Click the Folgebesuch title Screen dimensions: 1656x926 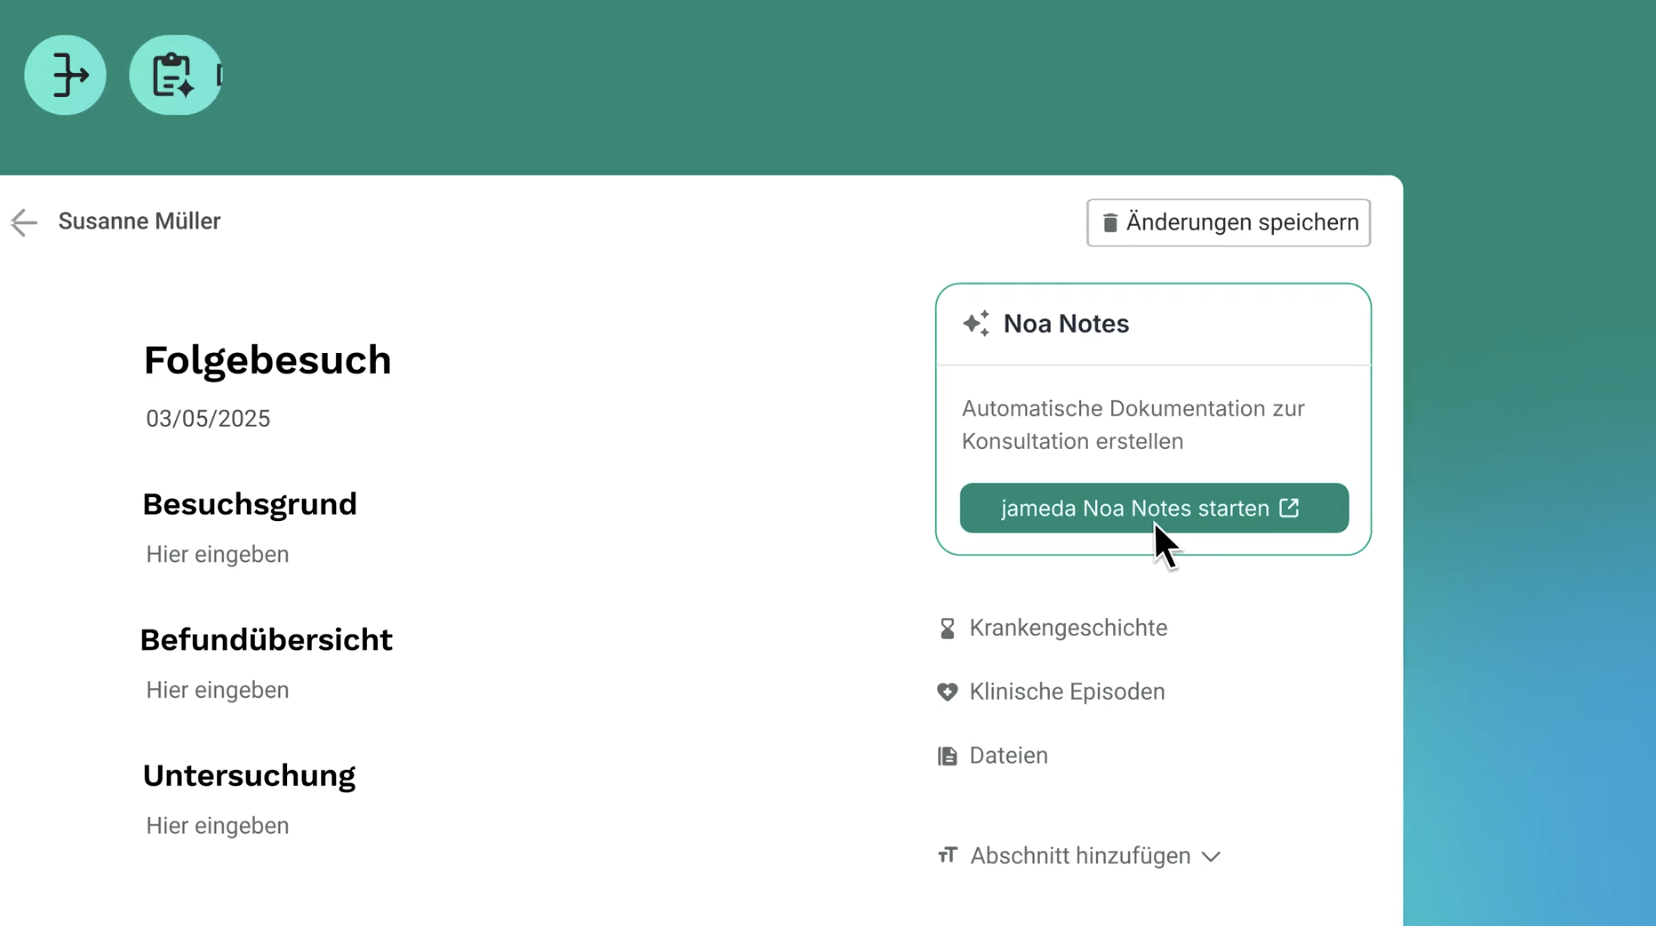click(267, 360)
